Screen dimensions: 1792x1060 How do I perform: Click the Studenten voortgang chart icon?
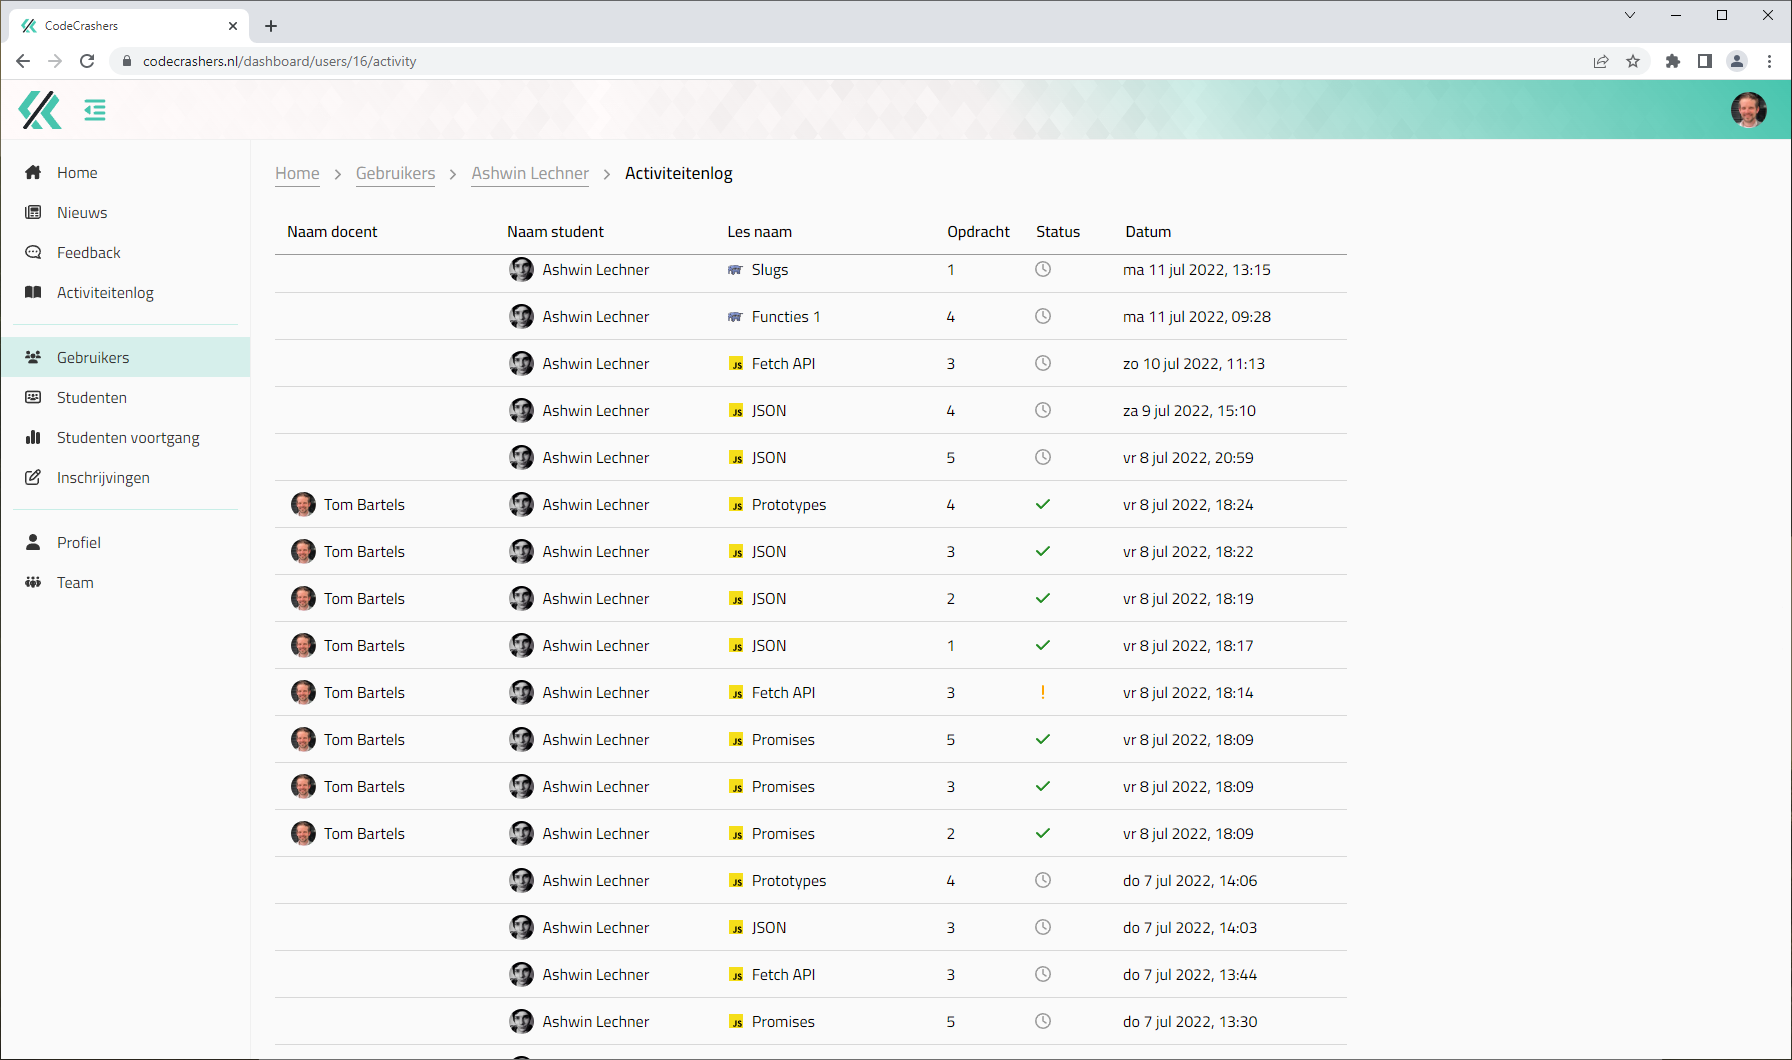33,438
